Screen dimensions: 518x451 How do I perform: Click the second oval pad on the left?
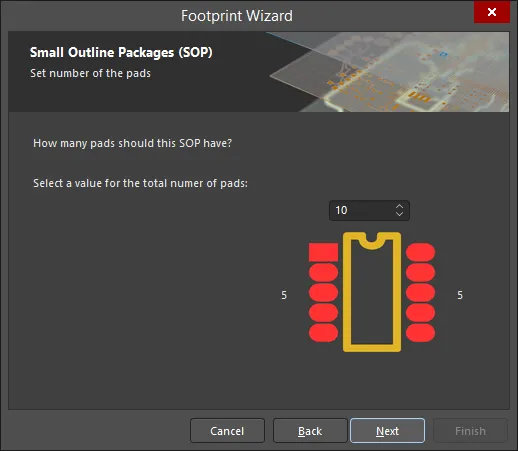pos(323,272)
